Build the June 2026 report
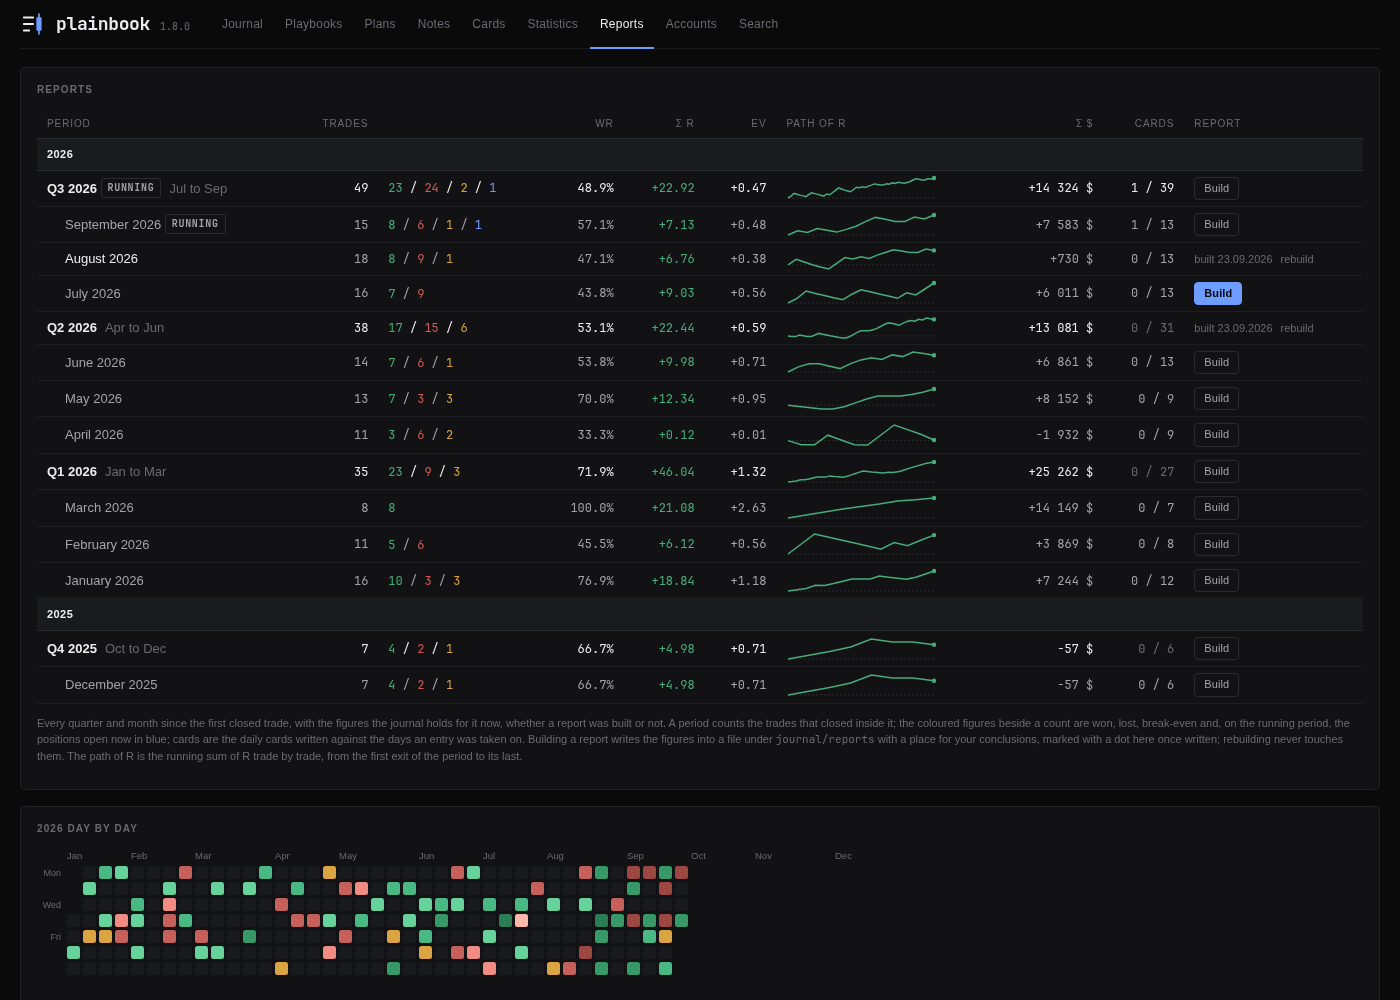 tap(1216, 362)
